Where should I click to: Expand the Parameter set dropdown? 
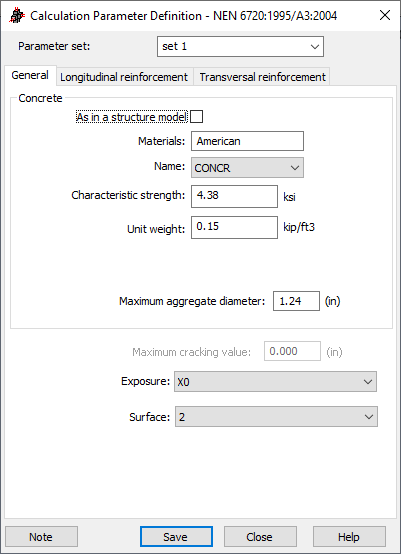tap(240, 46)
